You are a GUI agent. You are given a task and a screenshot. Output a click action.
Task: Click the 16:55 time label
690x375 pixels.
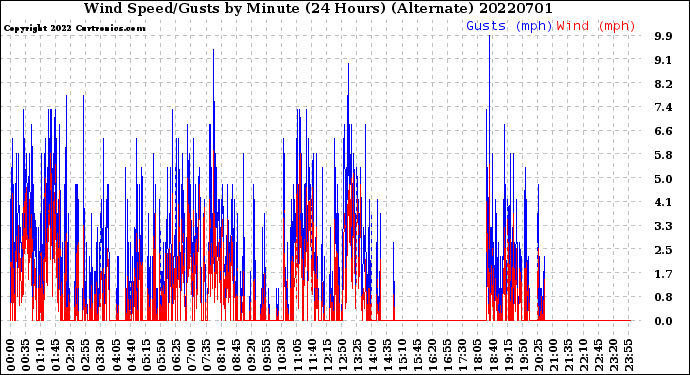pos(447,355)
